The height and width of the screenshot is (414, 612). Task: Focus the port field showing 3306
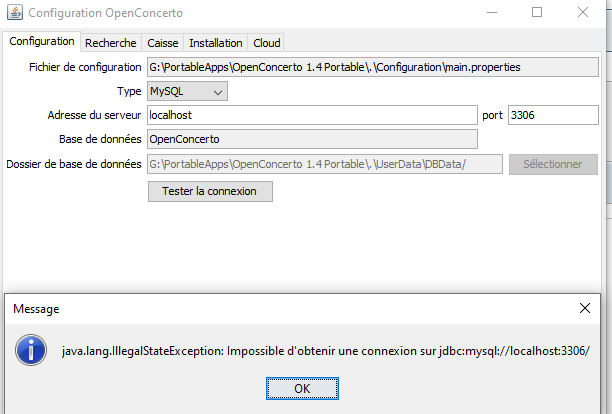click(552, 115)
